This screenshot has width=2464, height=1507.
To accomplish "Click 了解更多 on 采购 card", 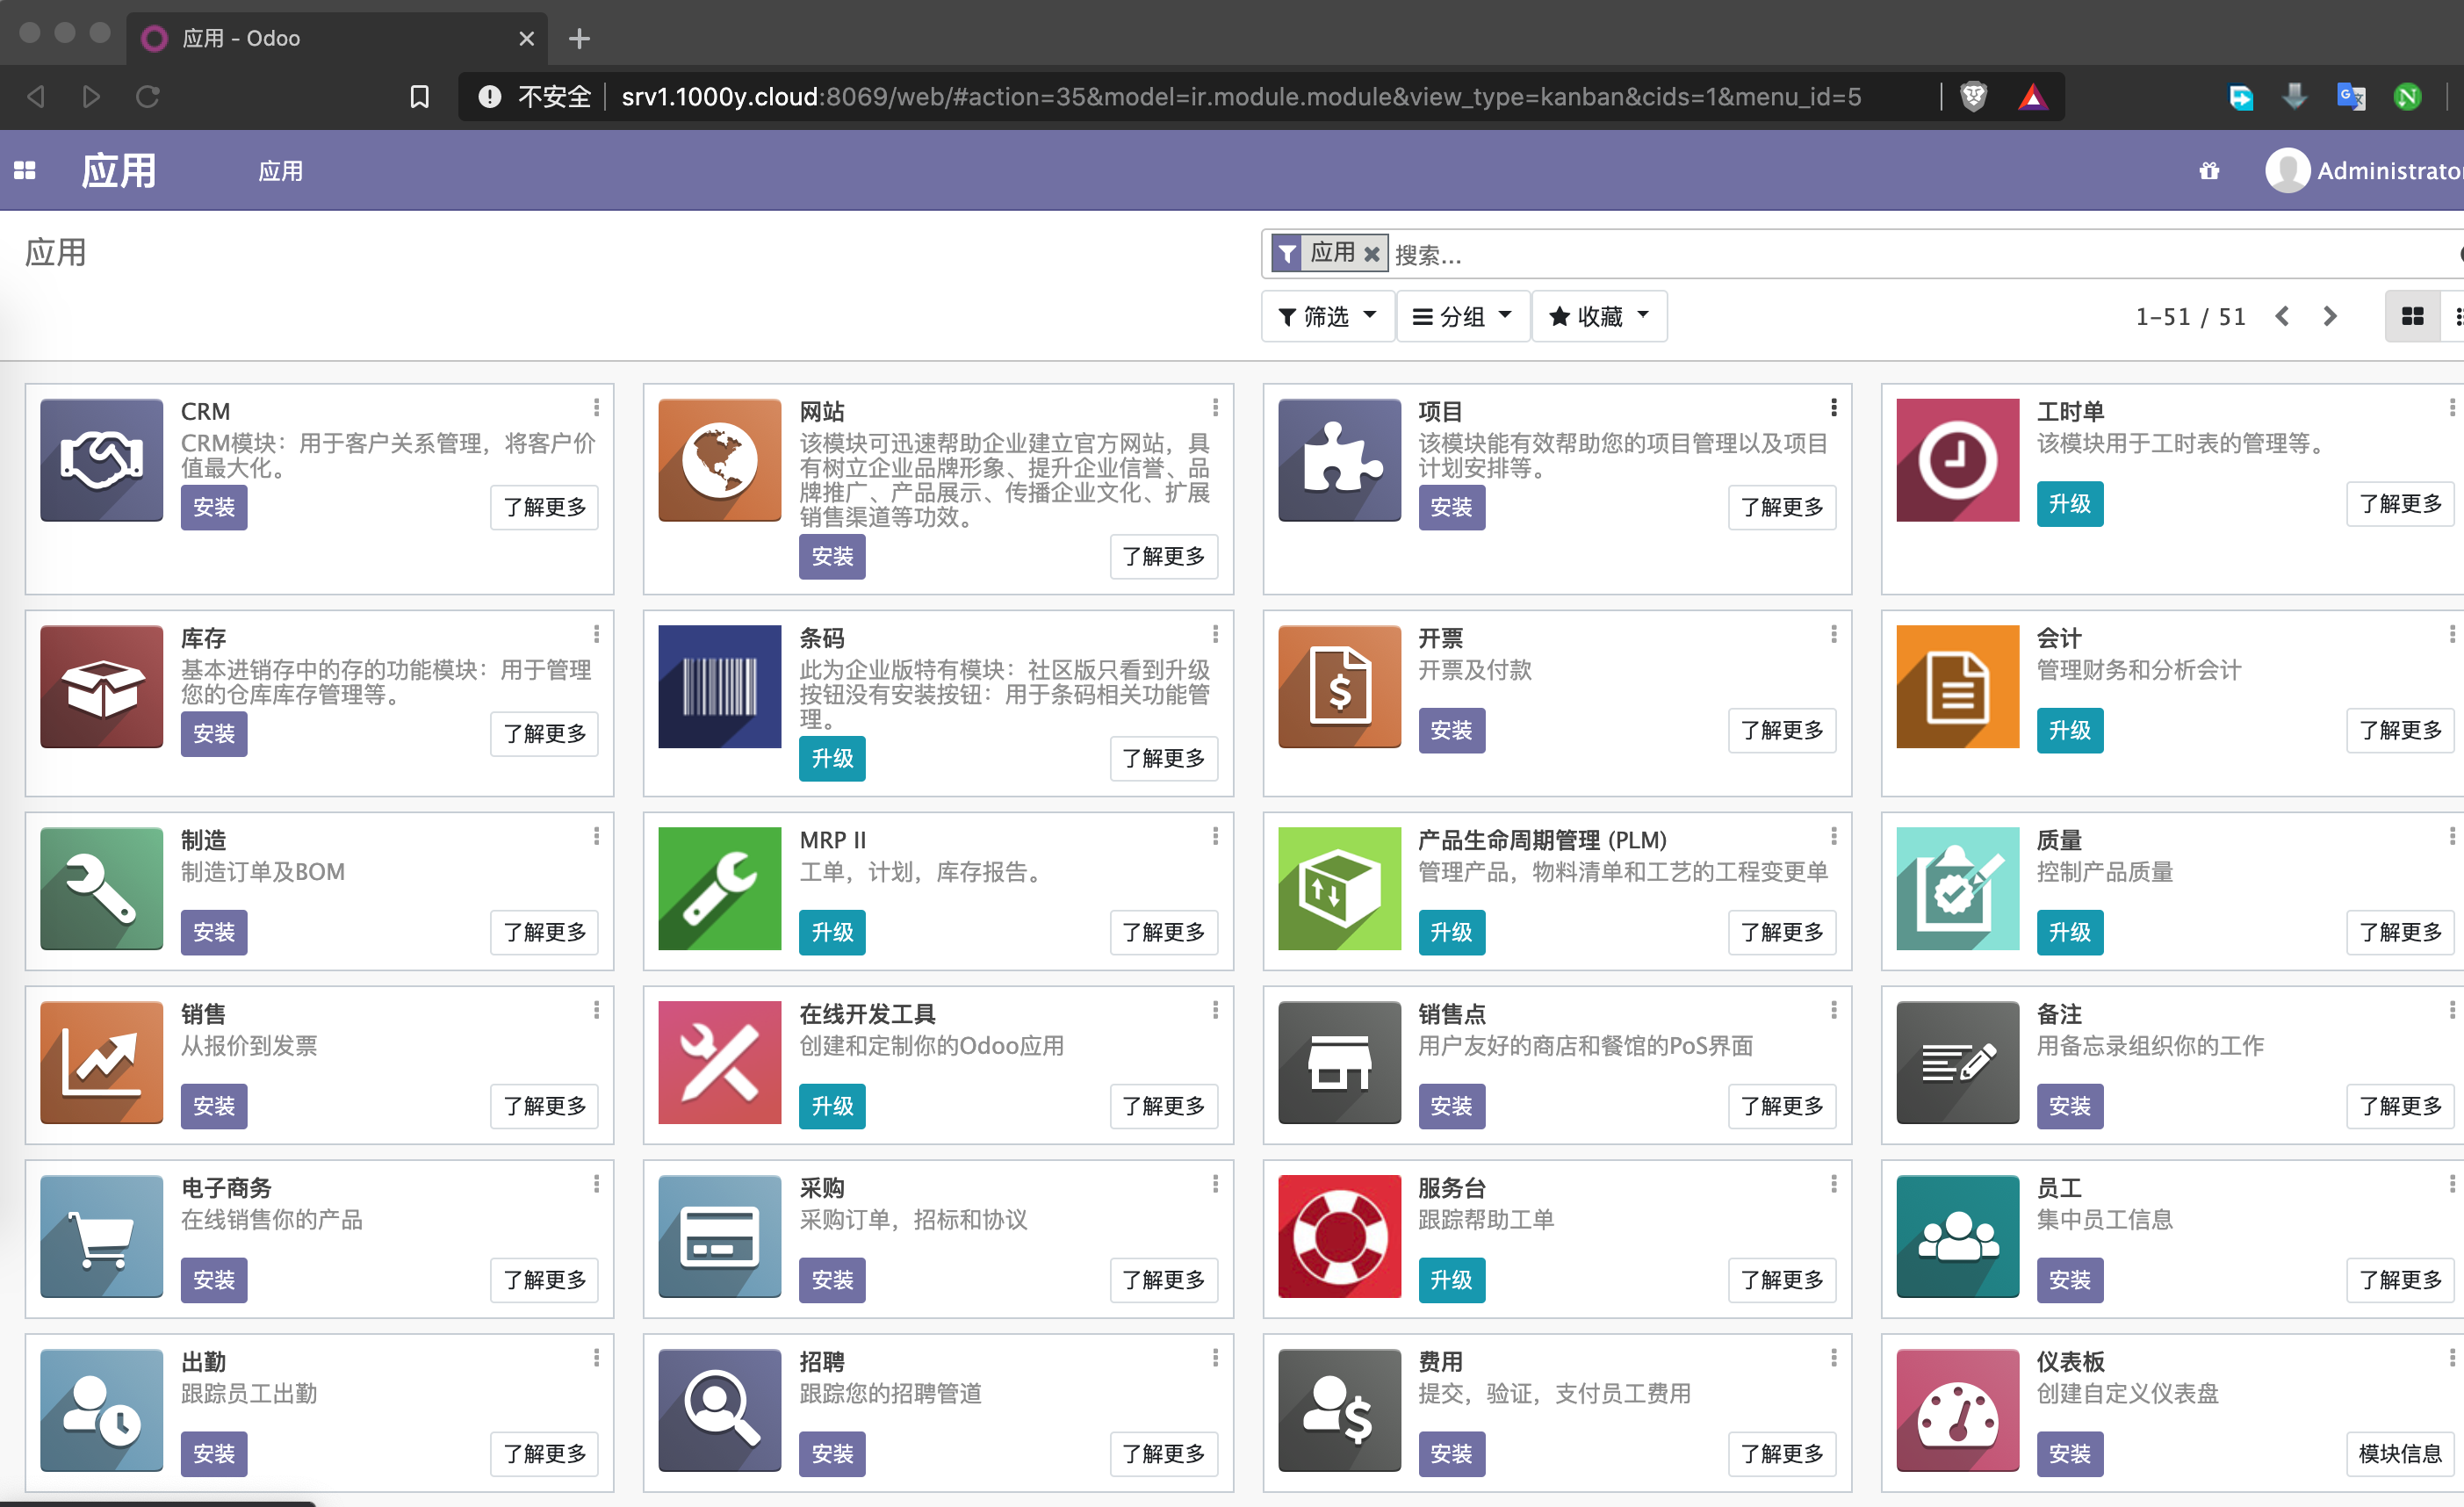I will (x=1163, y=1280).
